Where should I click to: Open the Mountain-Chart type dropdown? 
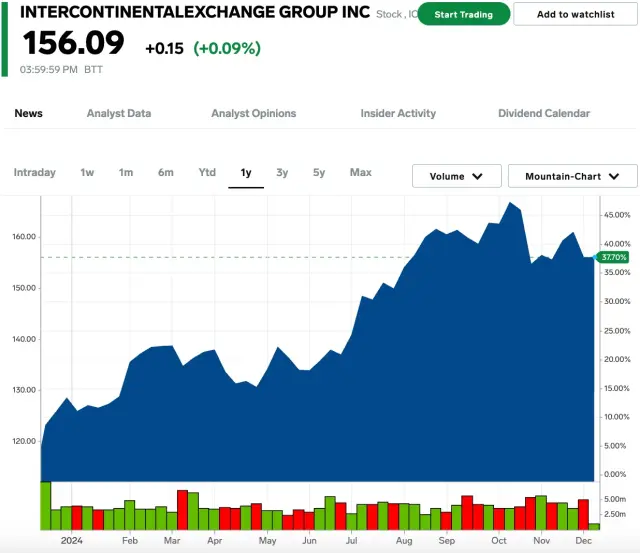point(572,176)
